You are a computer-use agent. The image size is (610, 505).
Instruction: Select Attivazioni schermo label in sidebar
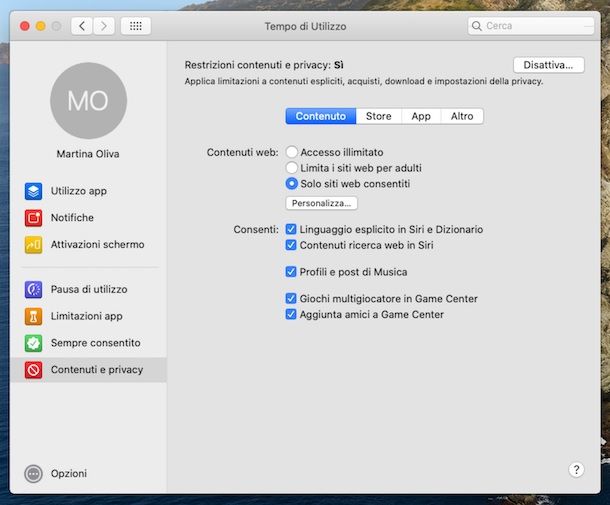[x=98, y=244]
